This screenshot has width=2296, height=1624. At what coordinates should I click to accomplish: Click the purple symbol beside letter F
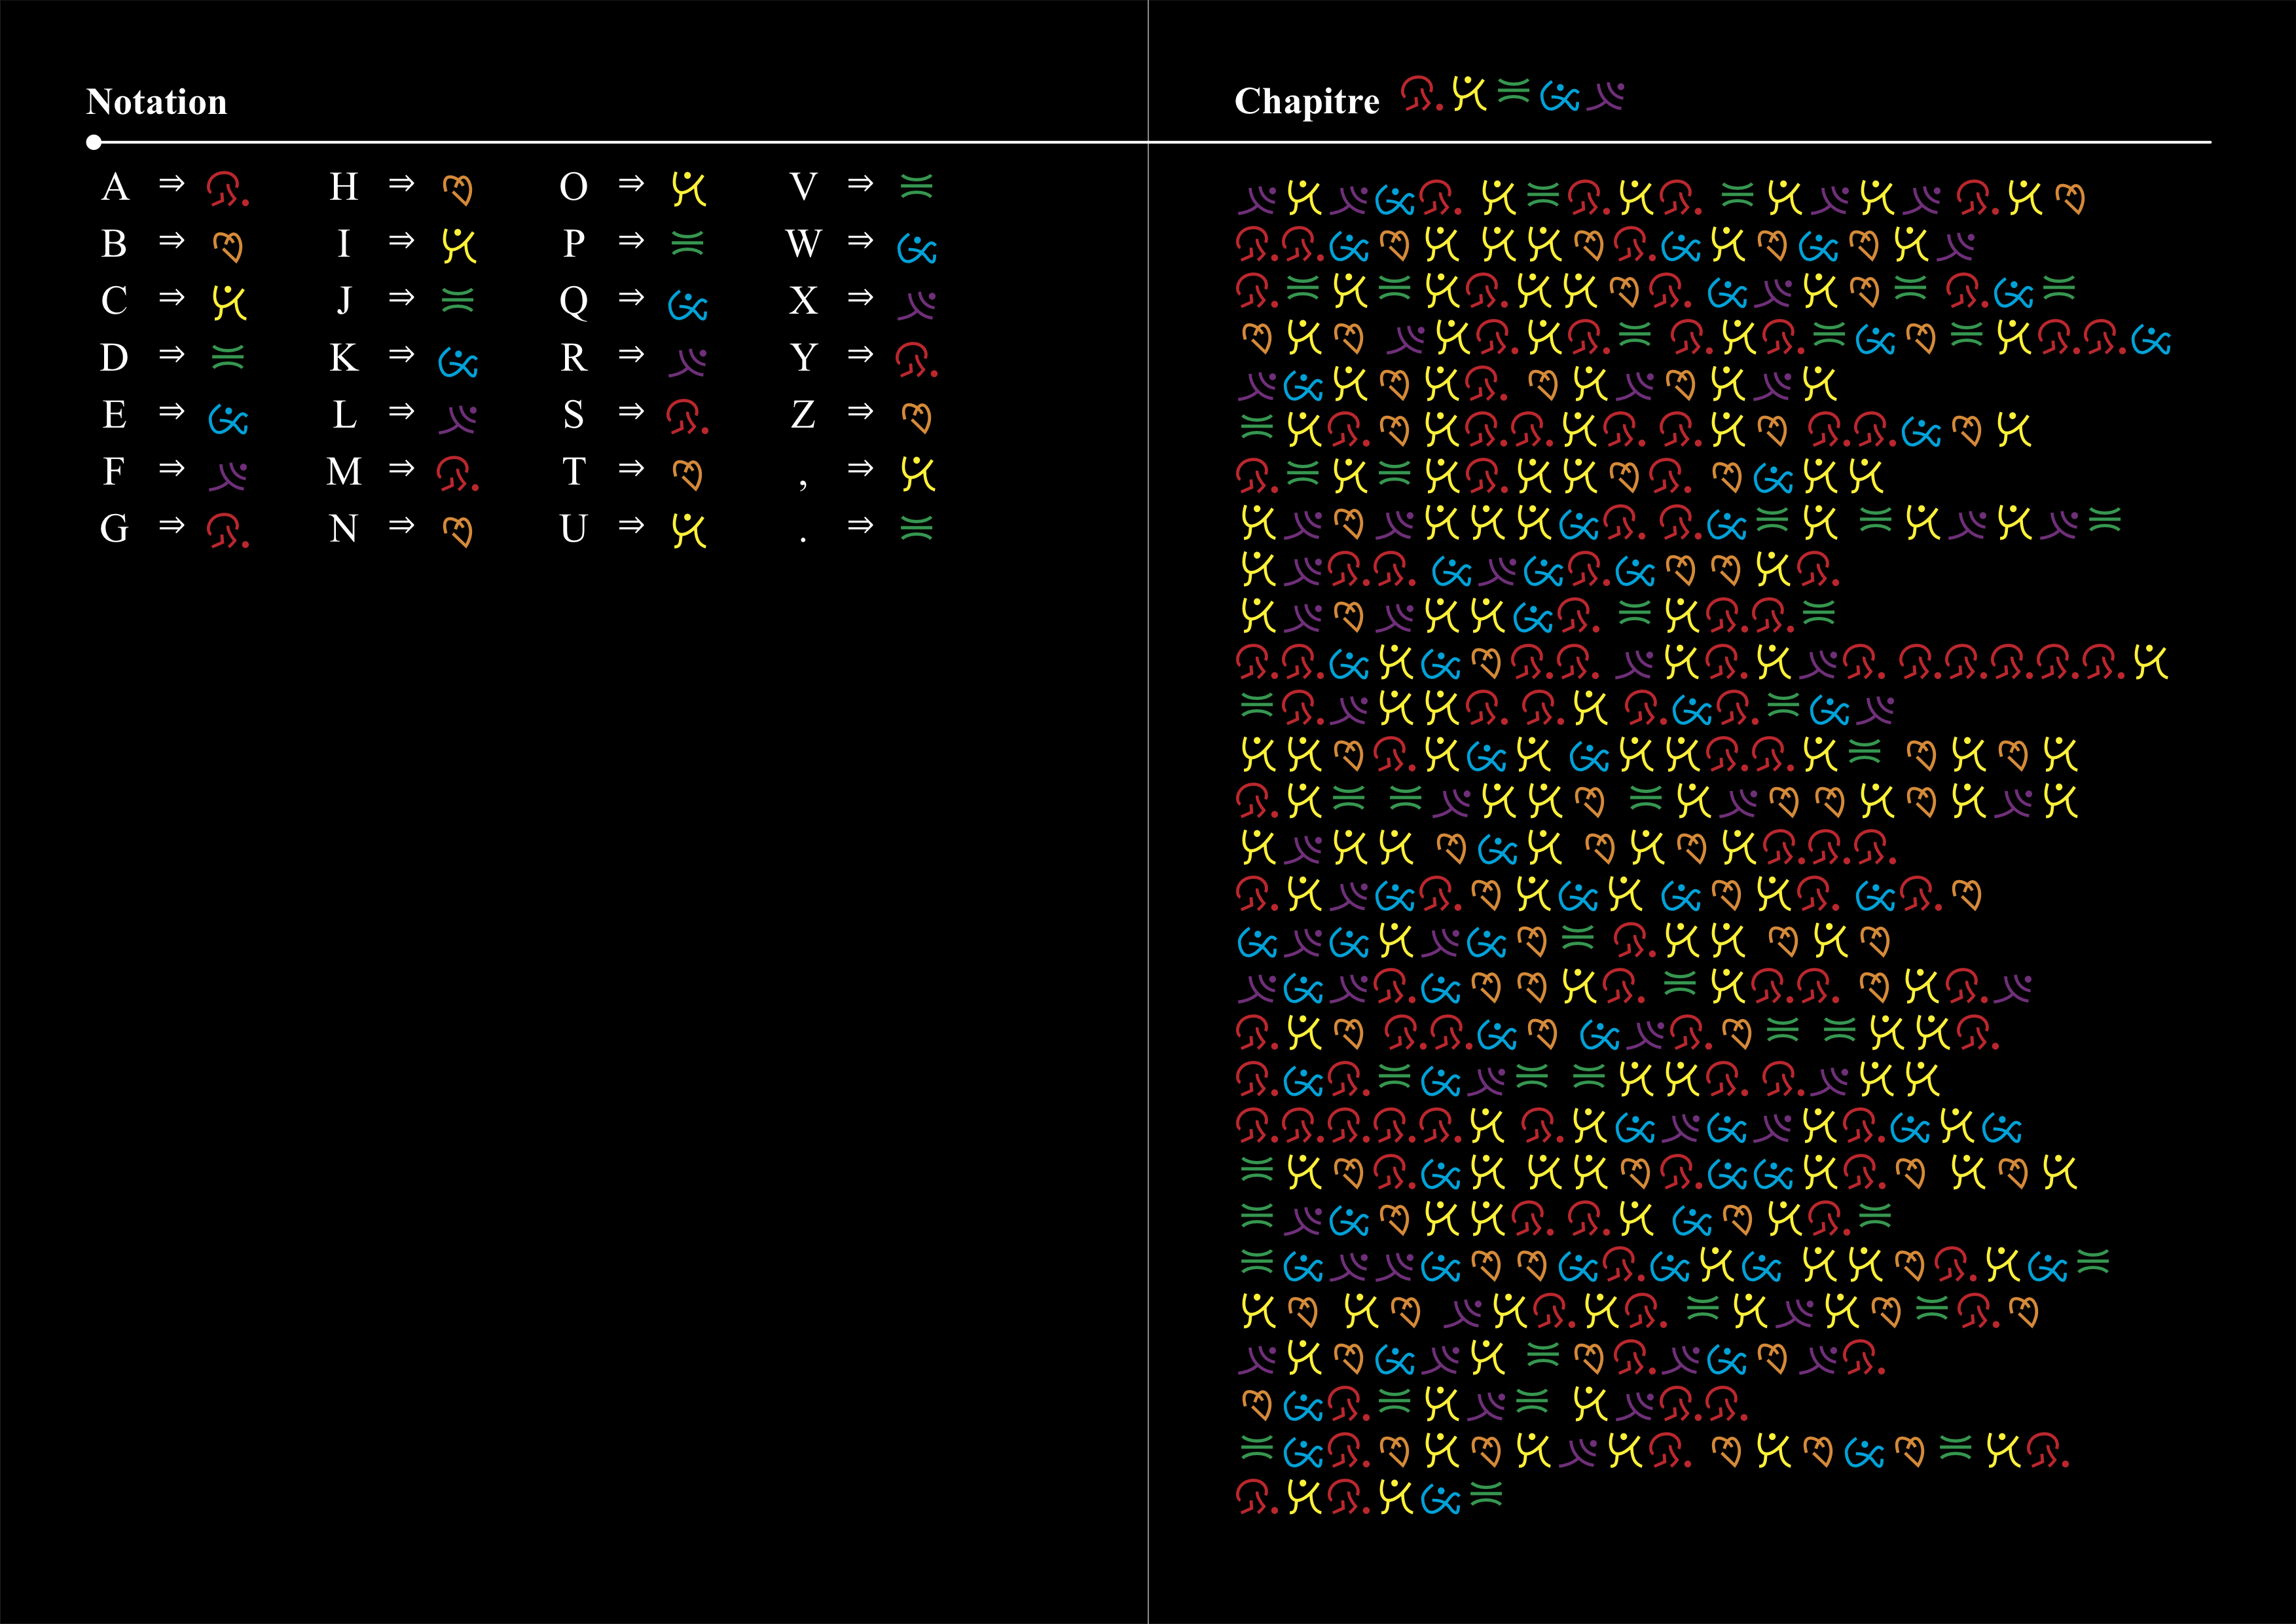coord(228,476)
